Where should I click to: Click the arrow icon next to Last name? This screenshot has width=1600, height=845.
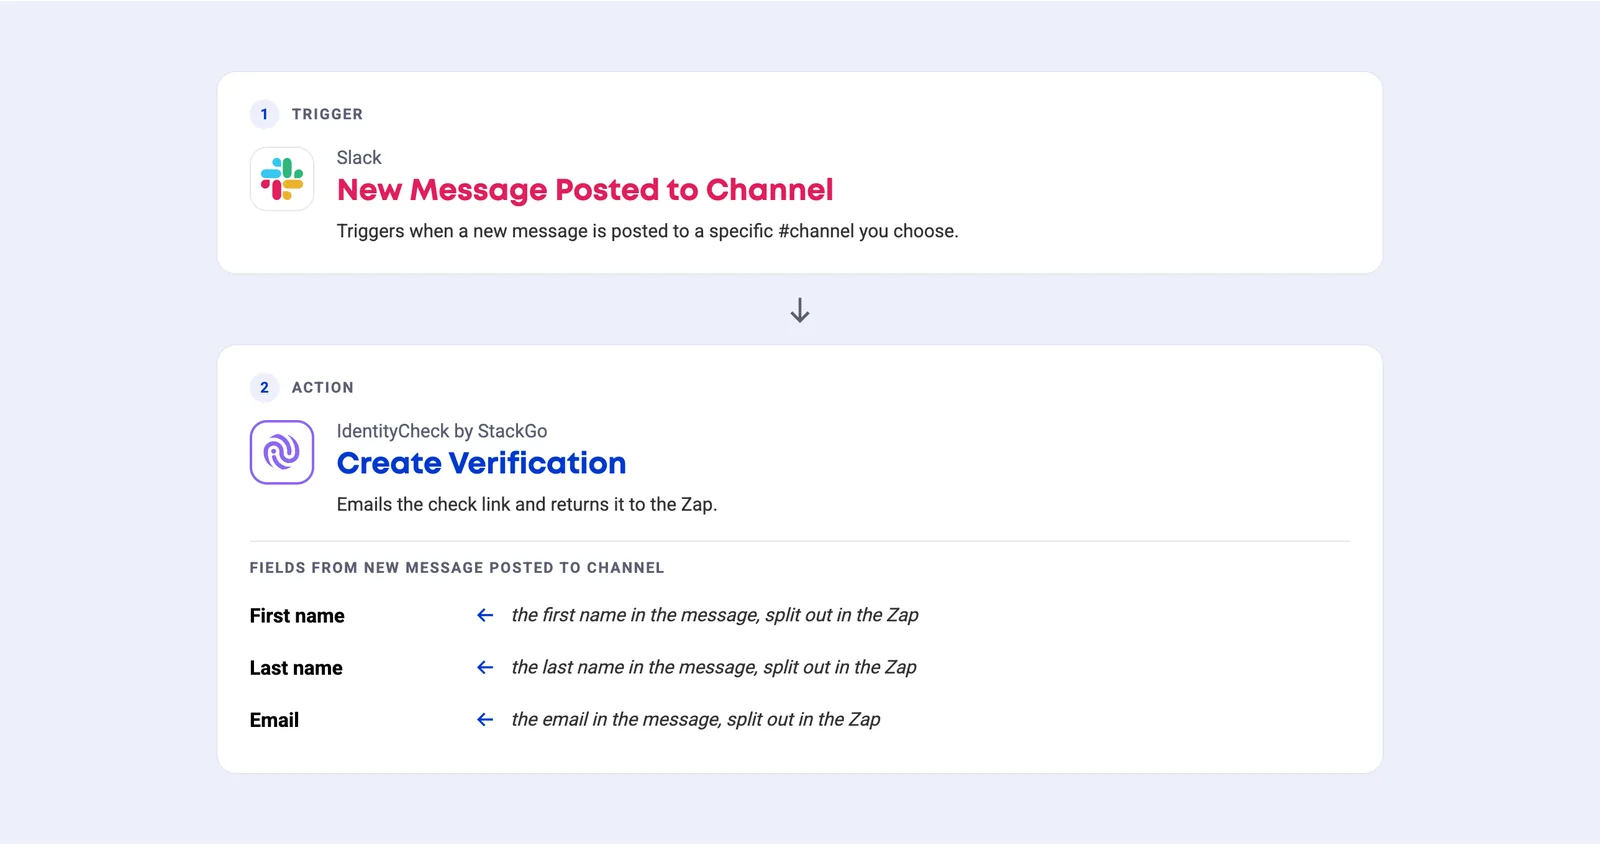pyautogui.click(x=485, y=668)
